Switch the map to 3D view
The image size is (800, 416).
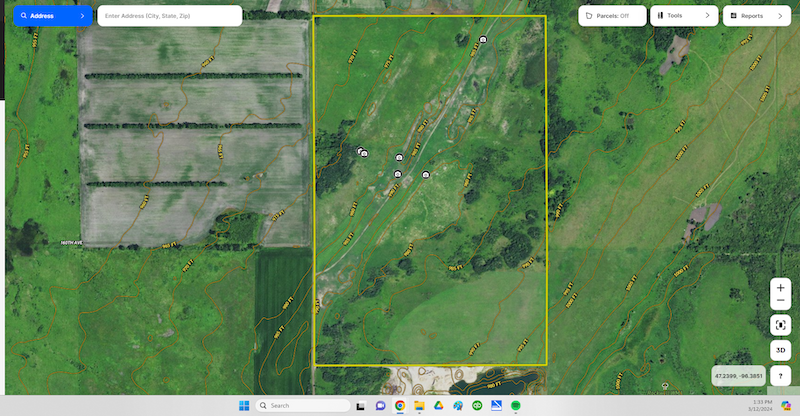780,351
